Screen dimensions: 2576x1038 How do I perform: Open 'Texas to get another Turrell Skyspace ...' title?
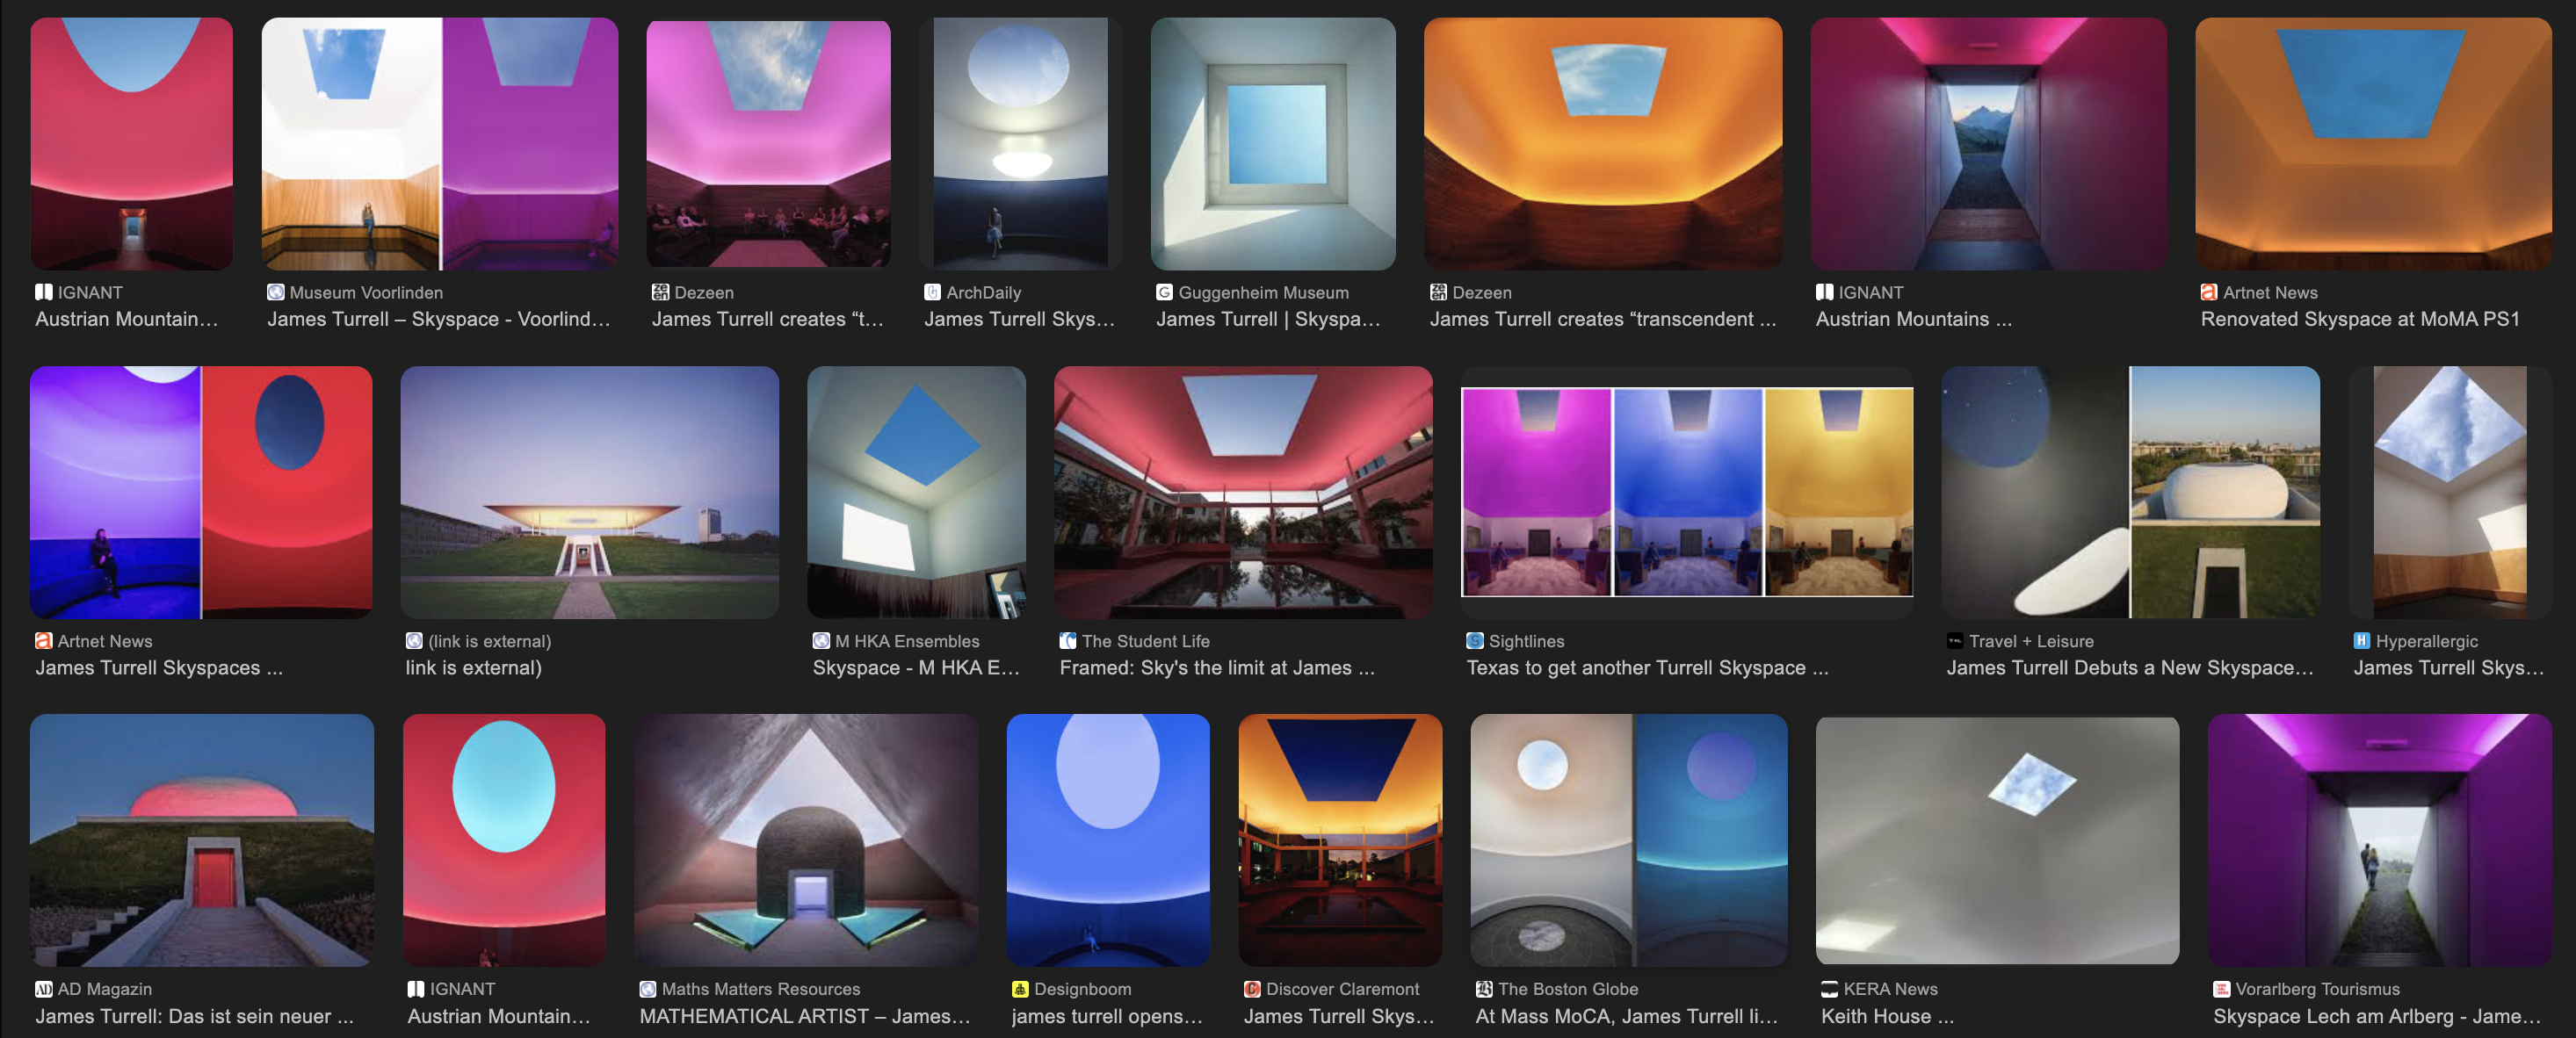[x=1647, y=668]
